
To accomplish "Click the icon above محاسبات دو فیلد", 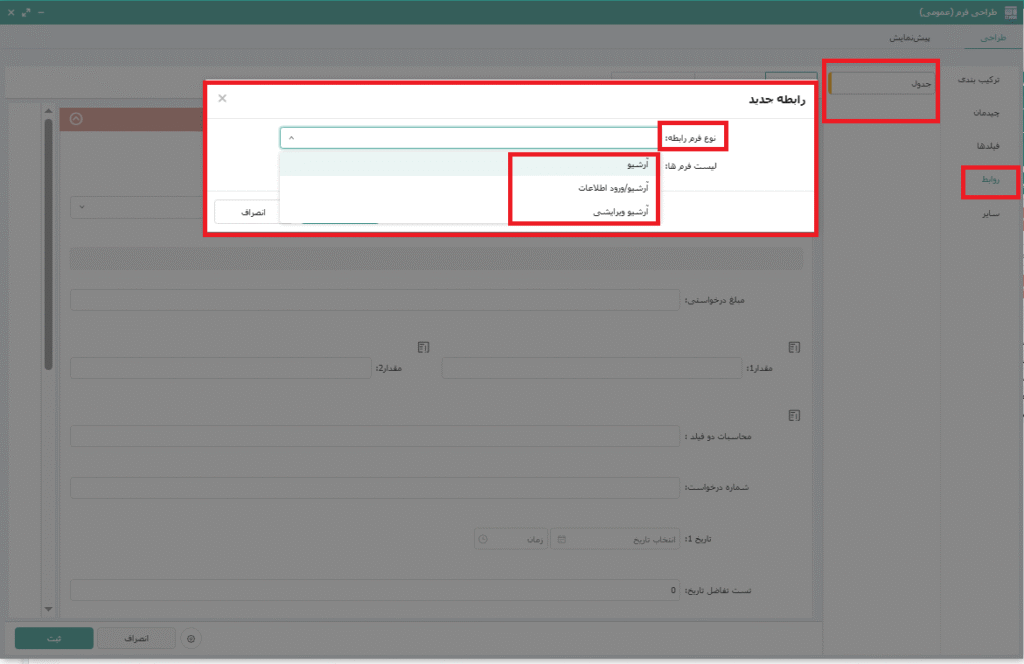I will (x=794, y=415).
